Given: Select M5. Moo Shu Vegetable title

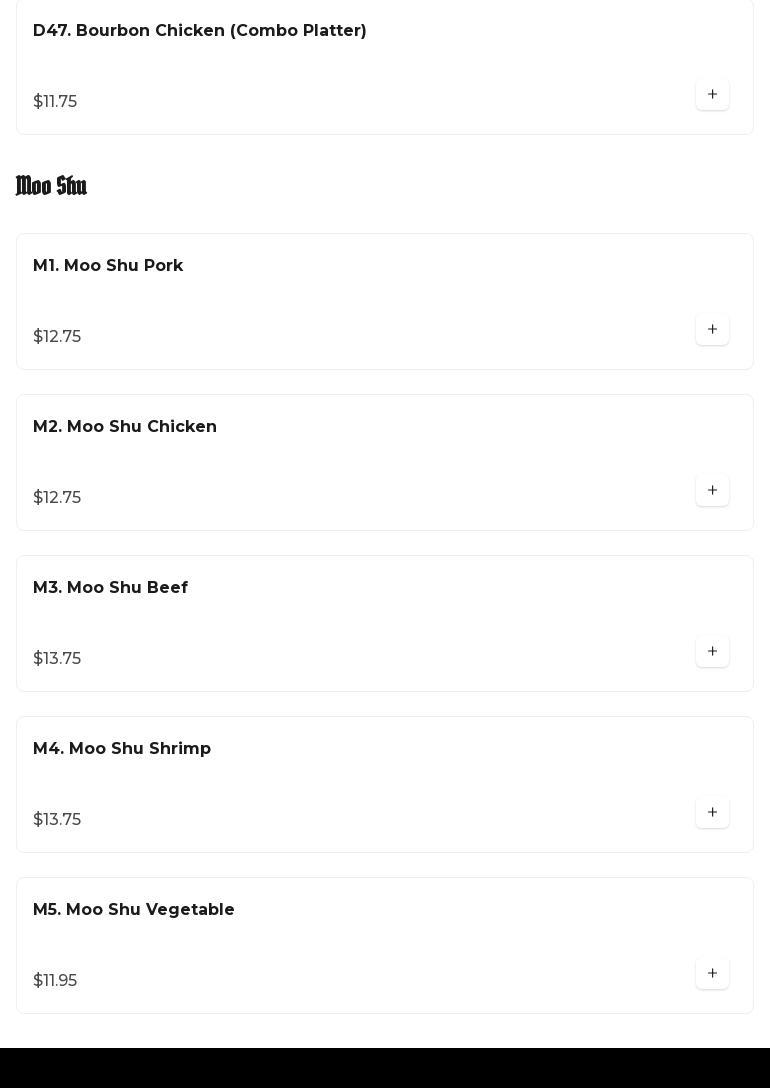Looking at the screenshot, I should click(134, 910).
